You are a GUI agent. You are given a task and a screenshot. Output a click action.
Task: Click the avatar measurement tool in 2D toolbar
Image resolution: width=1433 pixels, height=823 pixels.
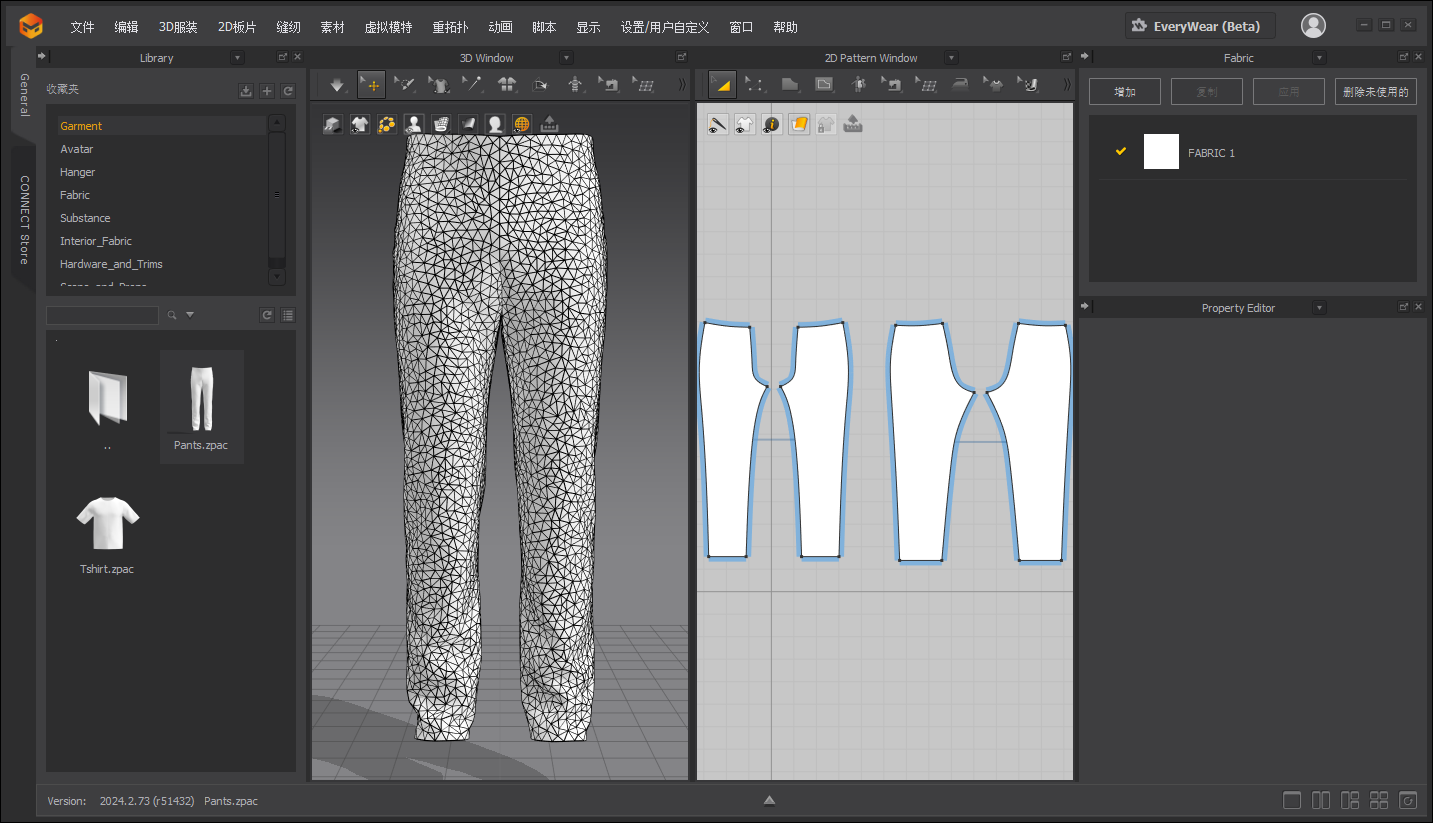(858, 85)
